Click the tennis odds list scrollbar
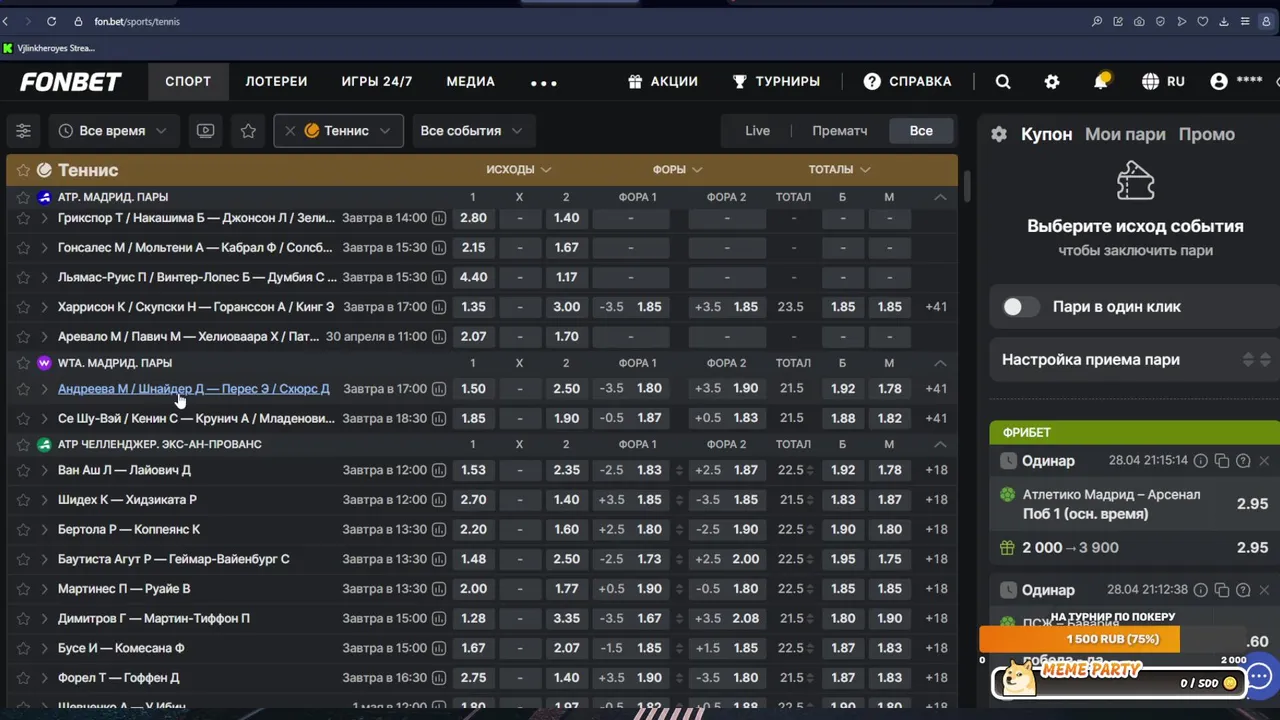This screenshot has width=1280, height=720. [966, 185]
